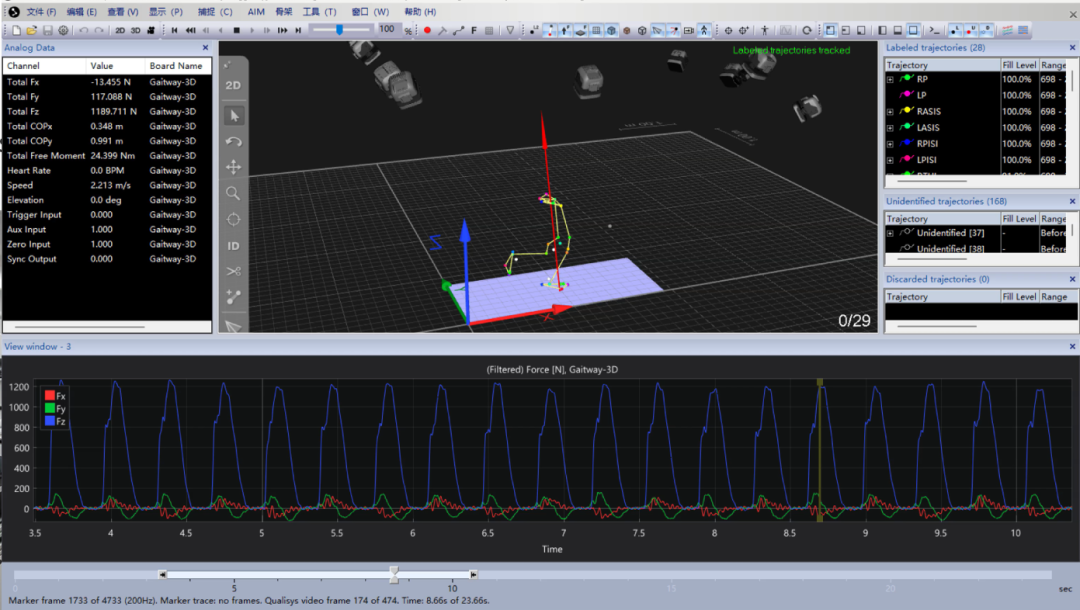
Task: Jump to the first frame
Action: 174,30
